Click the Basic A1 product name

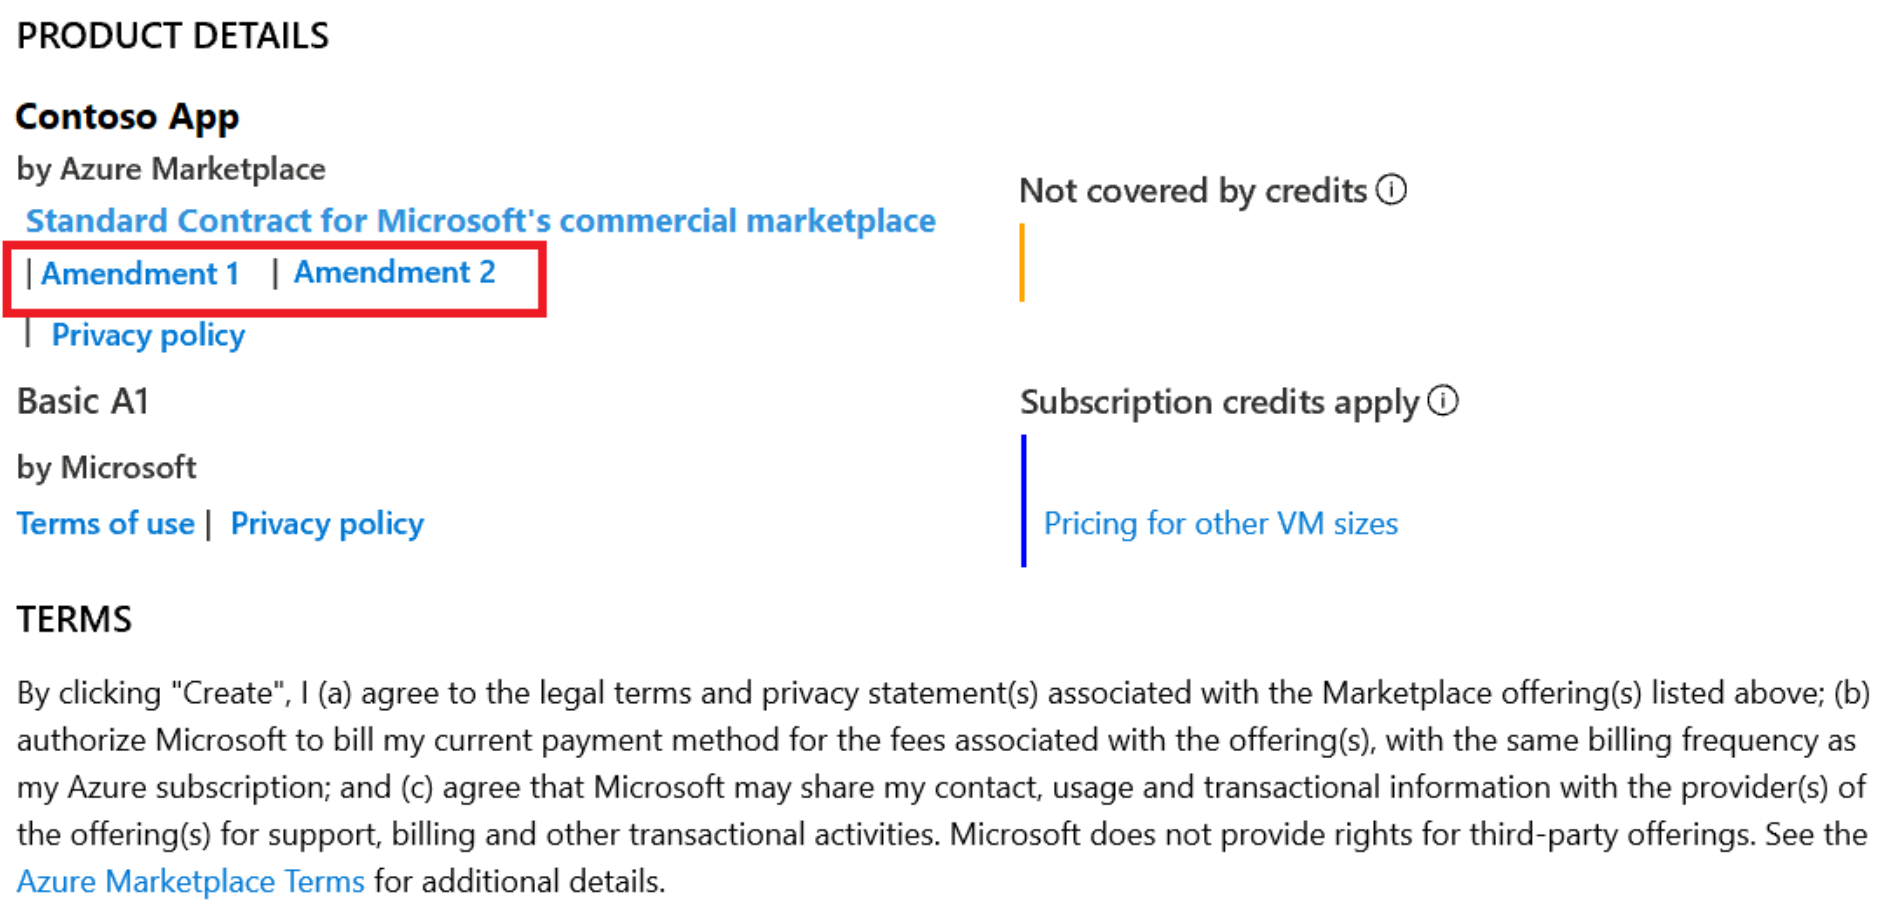[x=83, y=401]
